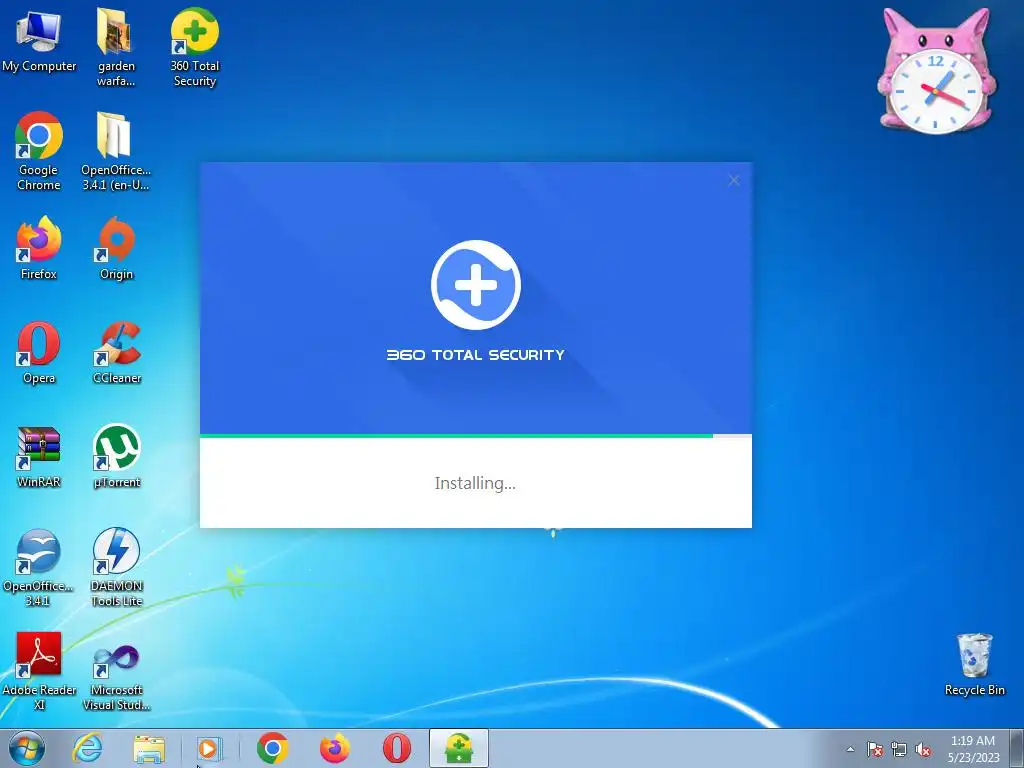Launch 360 Total Security desktop shortcut
Viewport: 1024px width, 768px height.
pos(195,46)
